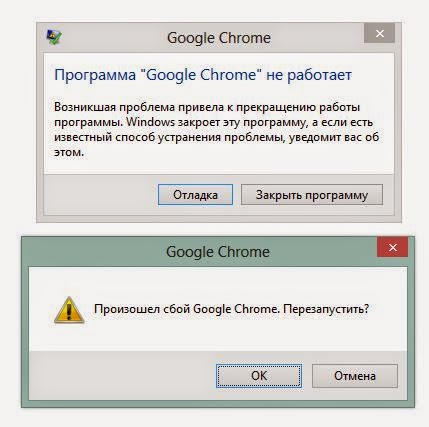This screenshot has height=427, width=429.
Task: Click the line containing известный способ устранения проблемы
Action: click(x=216, y=137)
